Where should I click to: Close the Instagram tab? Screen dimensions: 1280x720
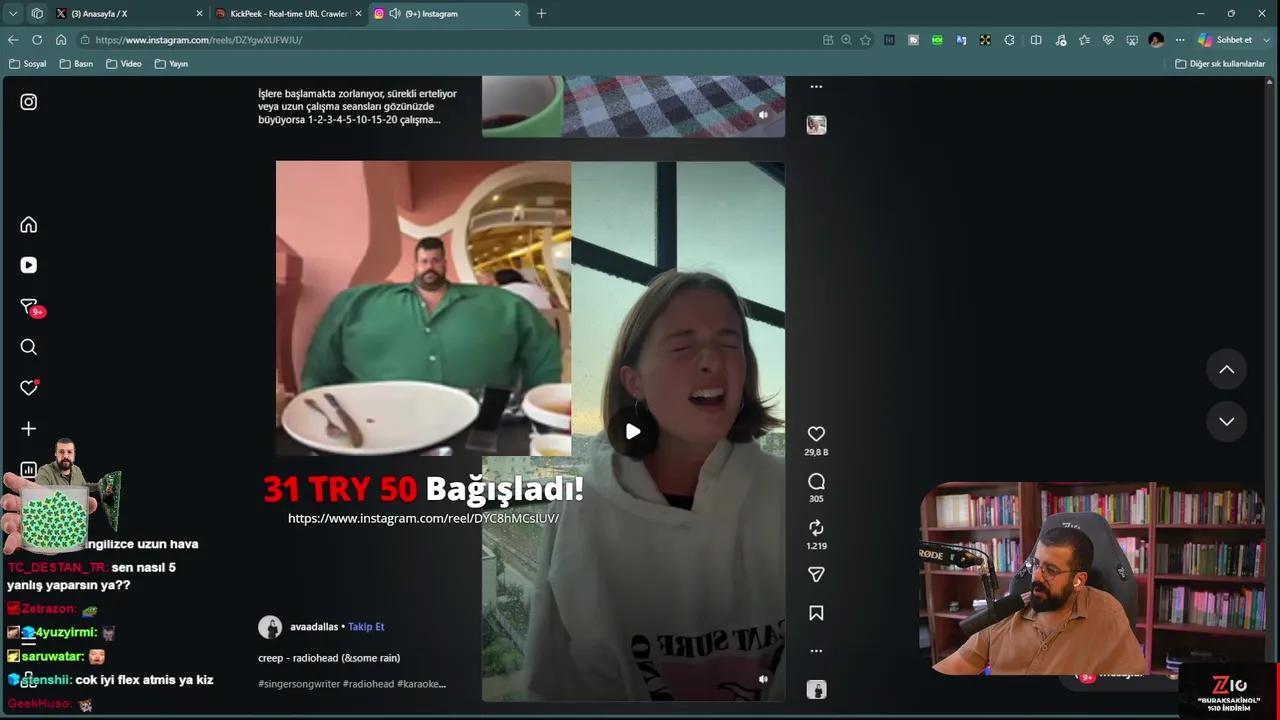coord(517,13)
